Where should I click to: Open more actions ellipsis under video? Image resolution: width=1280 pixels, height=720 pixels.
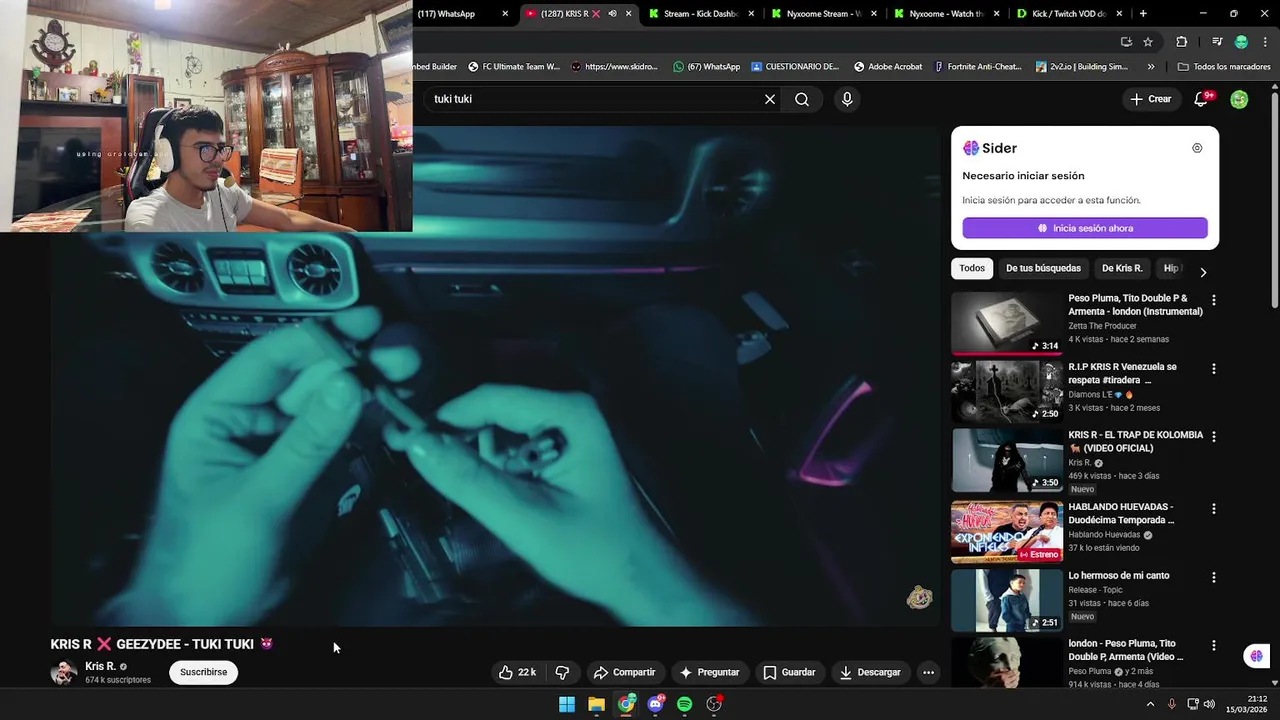click(x=928, y=672)
